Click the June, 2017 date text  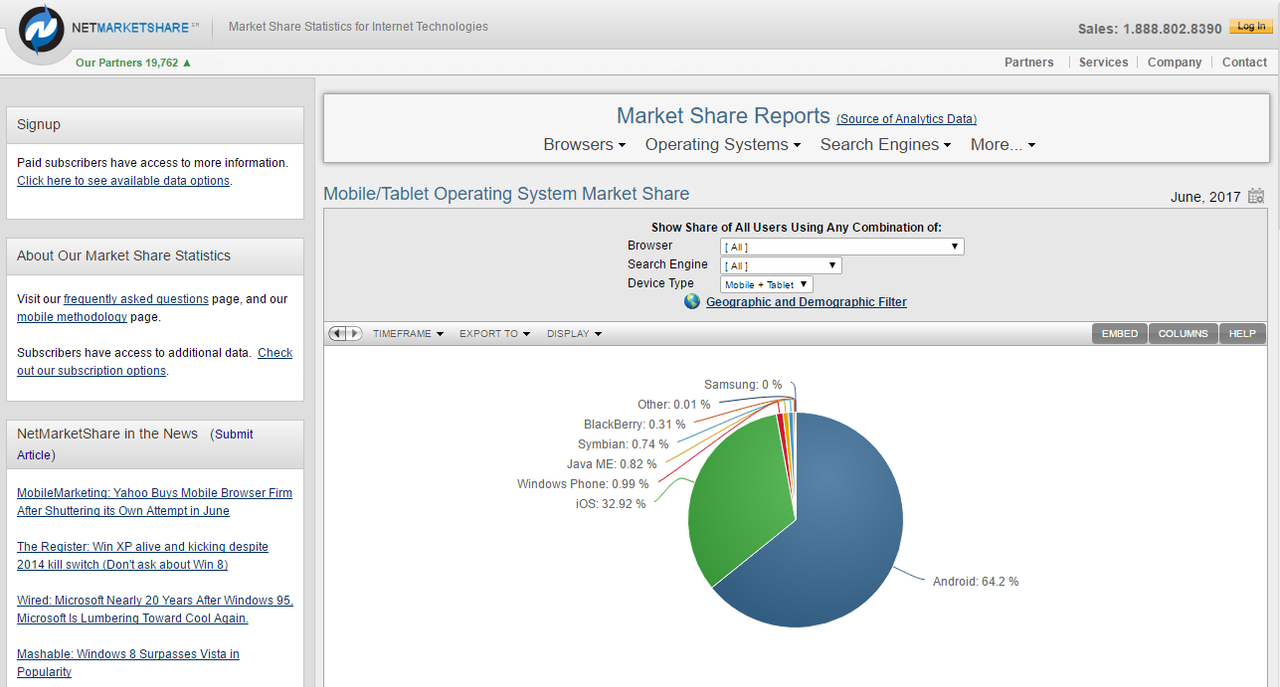click(1206, 197)
